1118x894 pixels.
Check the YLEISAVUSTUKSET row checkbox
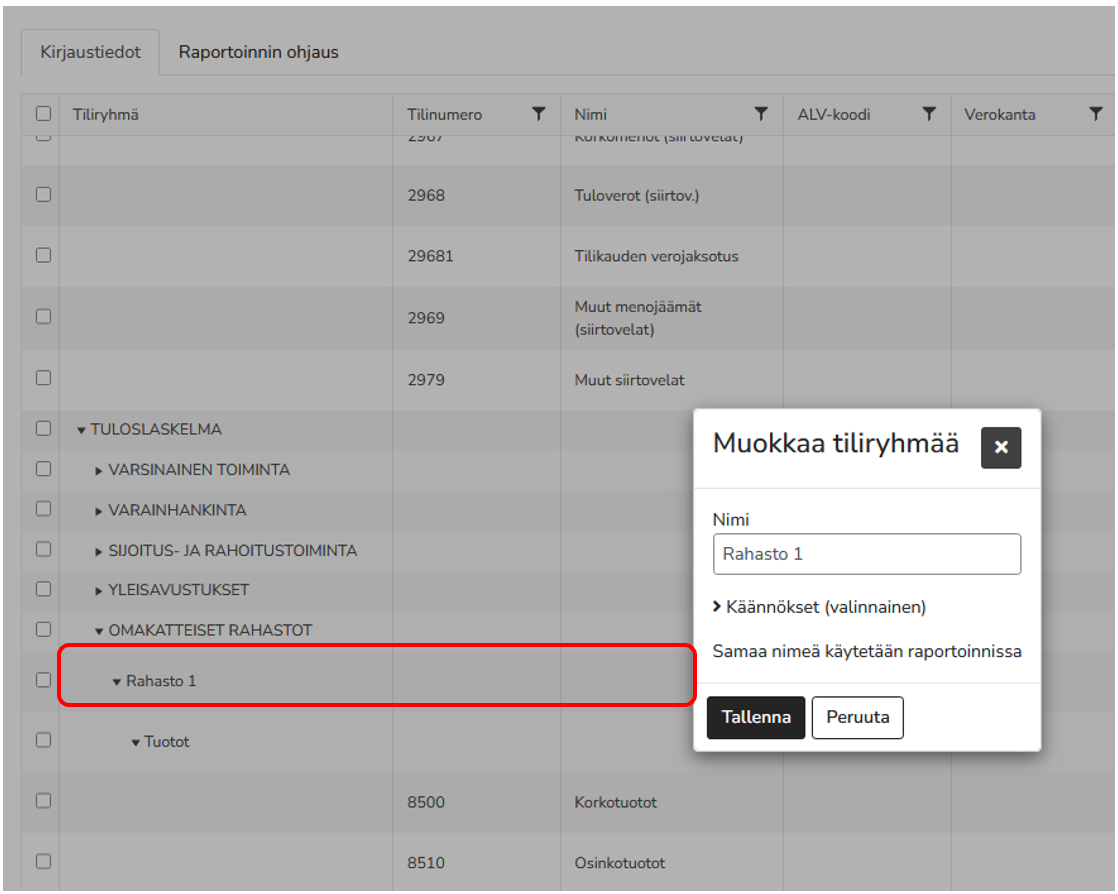coord(43,590)
